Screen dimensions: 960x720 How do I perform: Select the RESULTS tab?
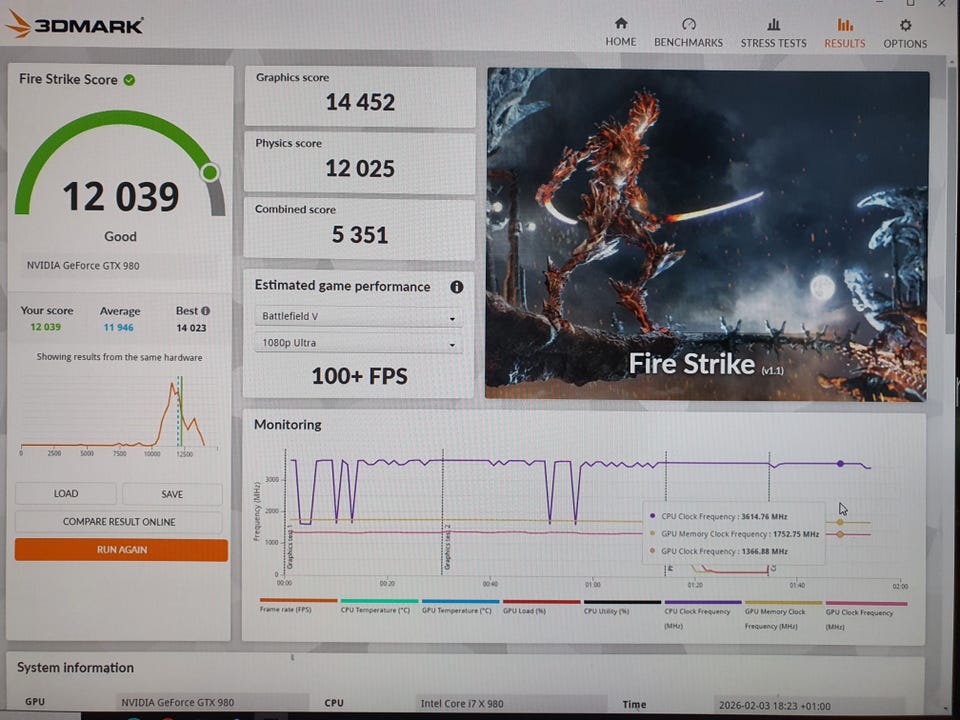tap(844, 33)
